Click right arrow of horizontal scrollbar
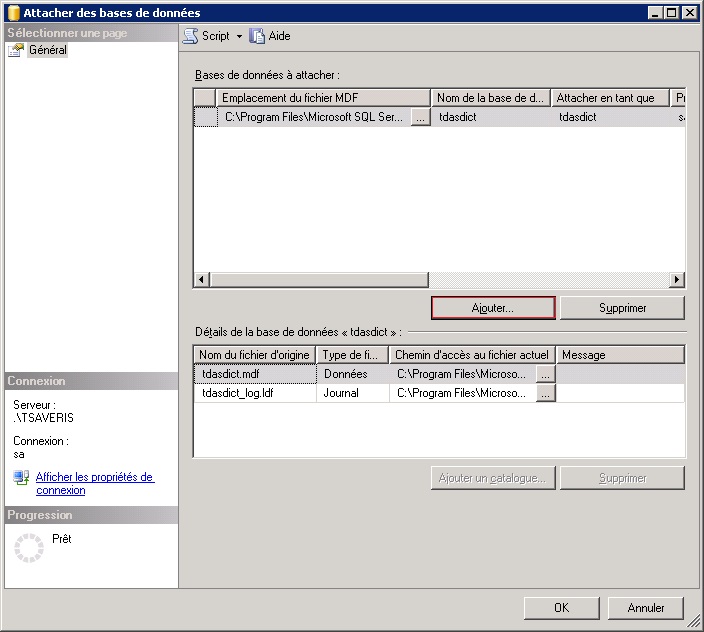The image size is (704, 632). [x=677, y=279]
